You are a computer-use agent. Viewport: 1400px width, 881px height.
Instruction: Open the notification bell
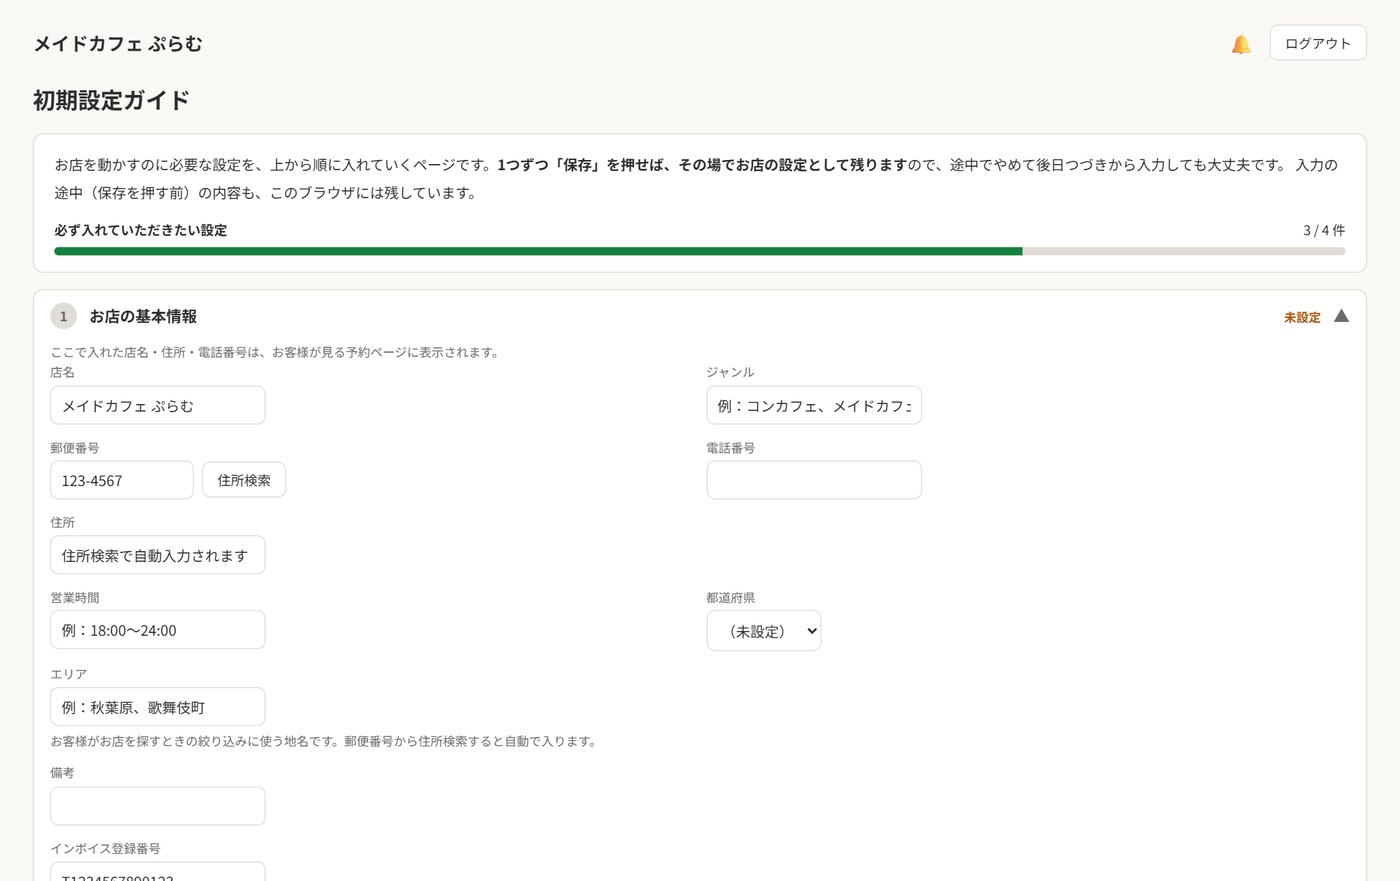click(x=1241, y=44)
